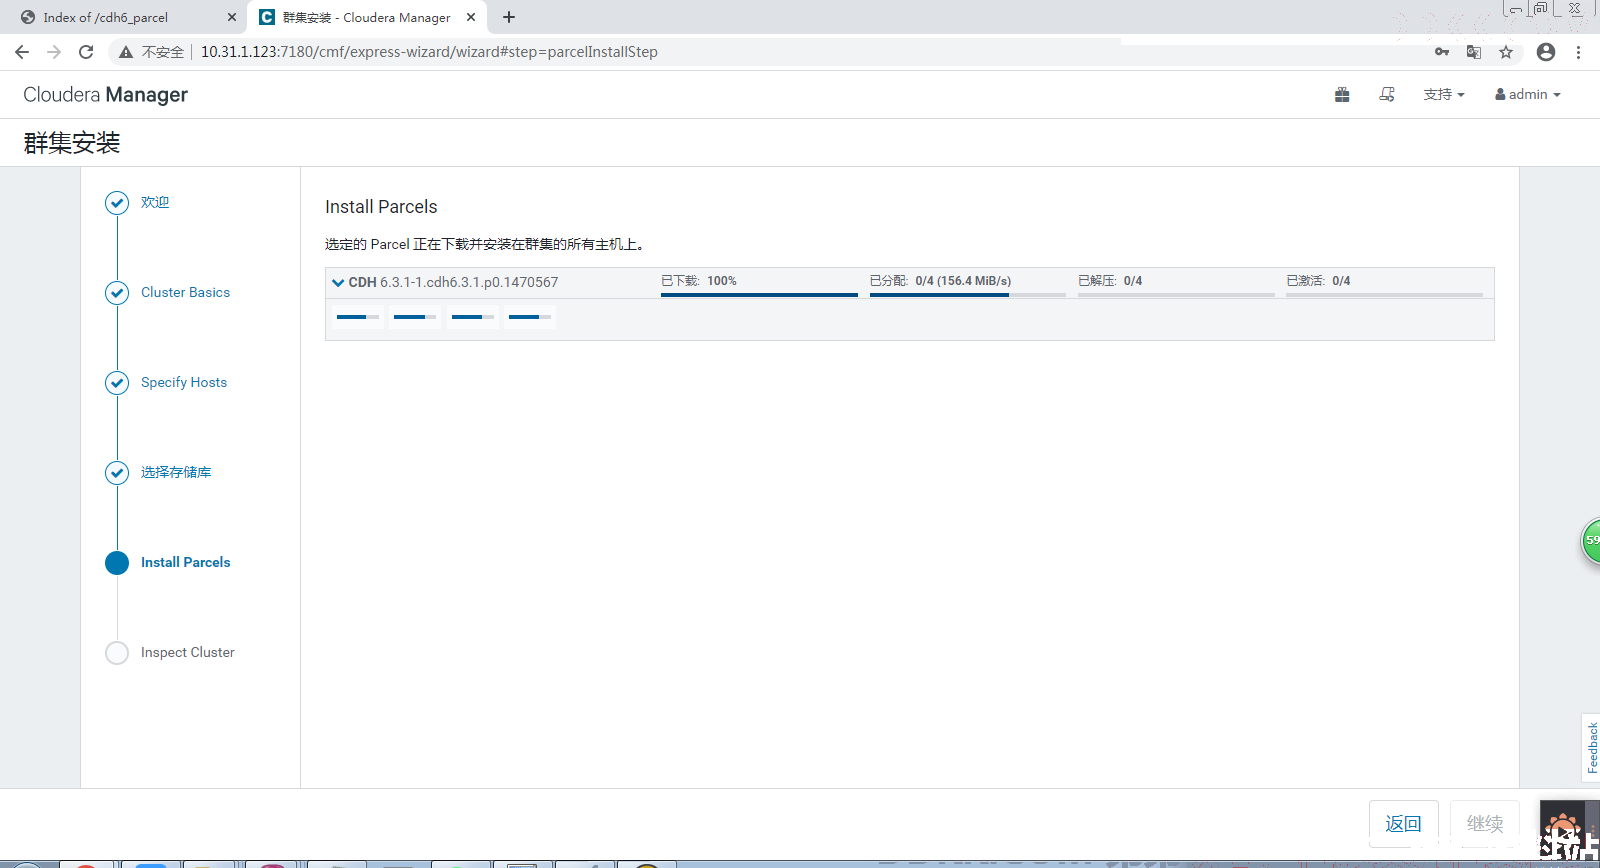Go to the Specify Hosts step
This screenshot has width=1600, height=868.
(x=184, y=382)
